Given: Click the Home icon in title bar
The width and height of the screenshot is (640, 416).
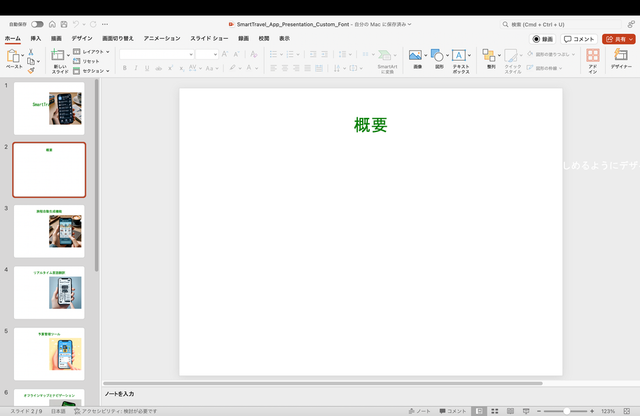Looking at the screenshot, I should 51,23.
